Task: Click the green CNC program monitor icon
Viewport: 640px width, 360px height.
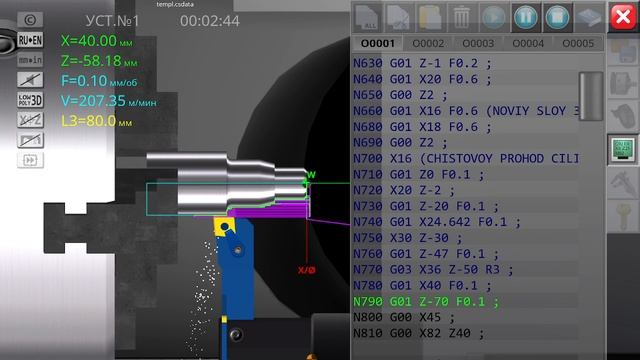Action: tap(623, 149)
